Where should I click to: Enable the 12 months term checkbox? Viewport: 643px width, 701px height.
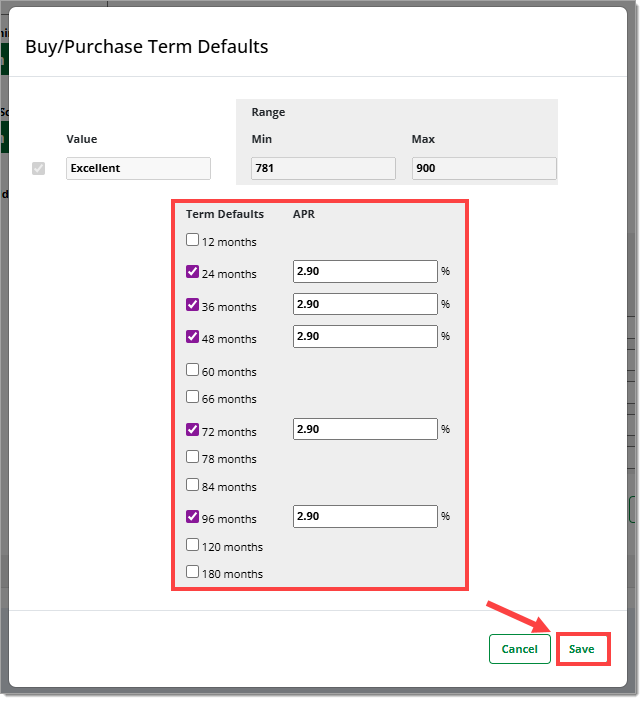click(192, 240)
